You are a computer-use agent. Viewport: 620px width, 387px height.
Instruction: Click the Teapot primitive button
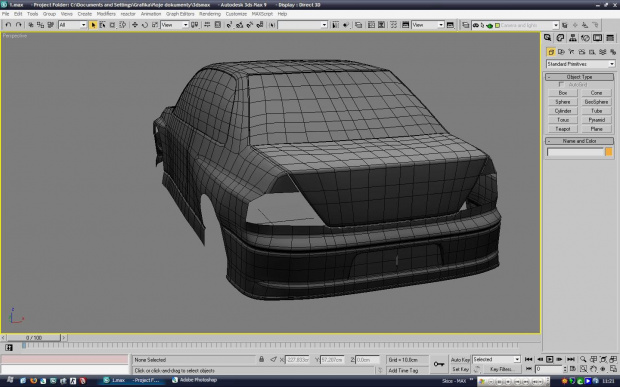563,129
